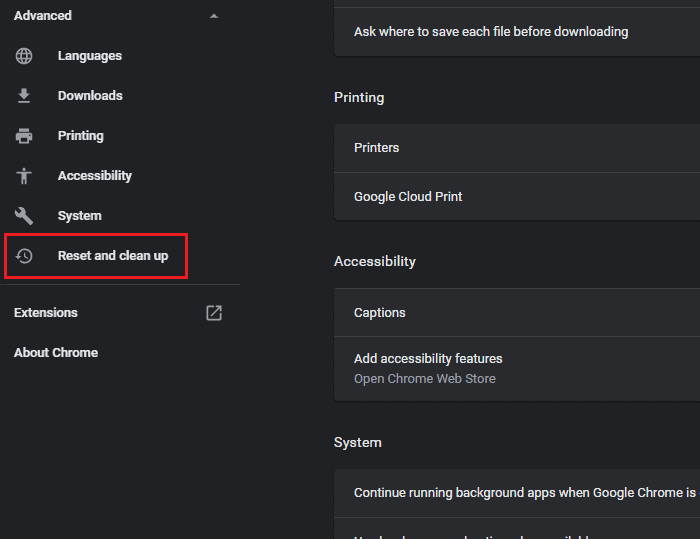Select System in the sidebar
700x539 pixels.
79,216
